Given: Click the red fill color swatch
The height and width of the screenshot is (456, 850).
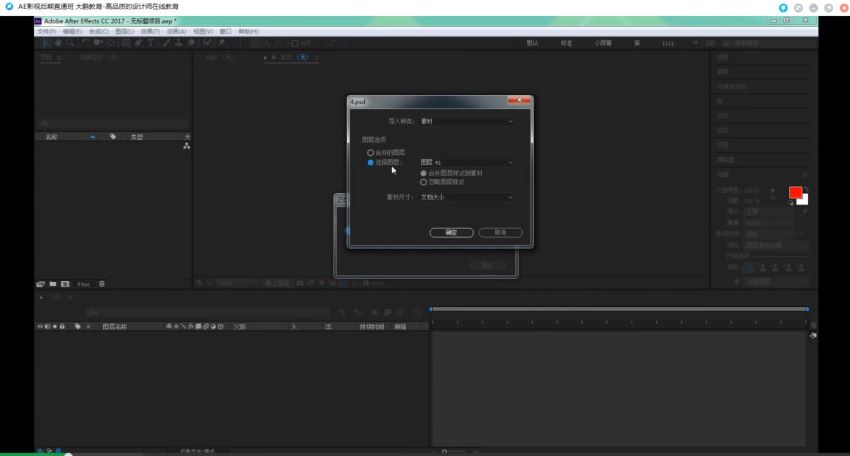Looking at the screenshot, I should [x=795, y=192].
